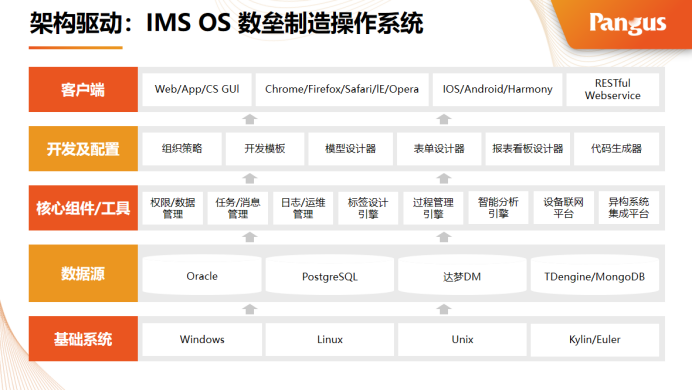Select the 核心组件/工具 layer label

coord(83,208)
